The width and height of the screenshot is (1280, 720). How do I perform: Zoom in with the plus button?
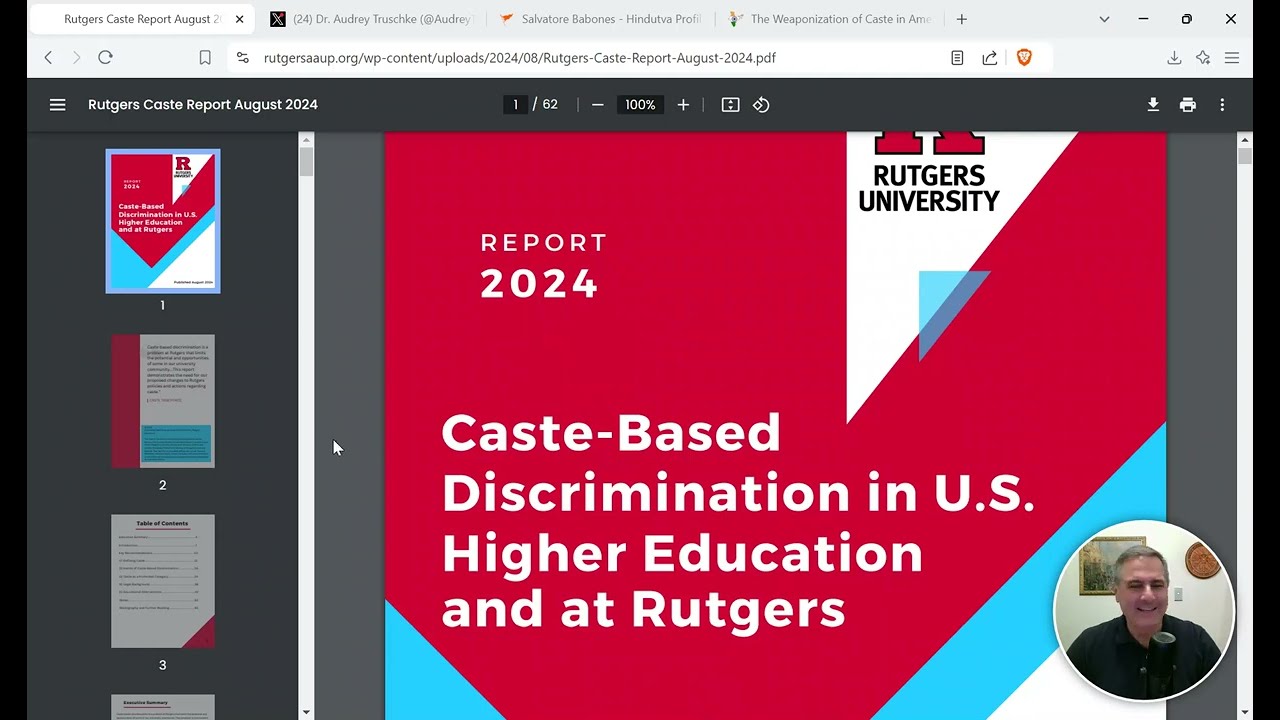click(x=683, y=105)
